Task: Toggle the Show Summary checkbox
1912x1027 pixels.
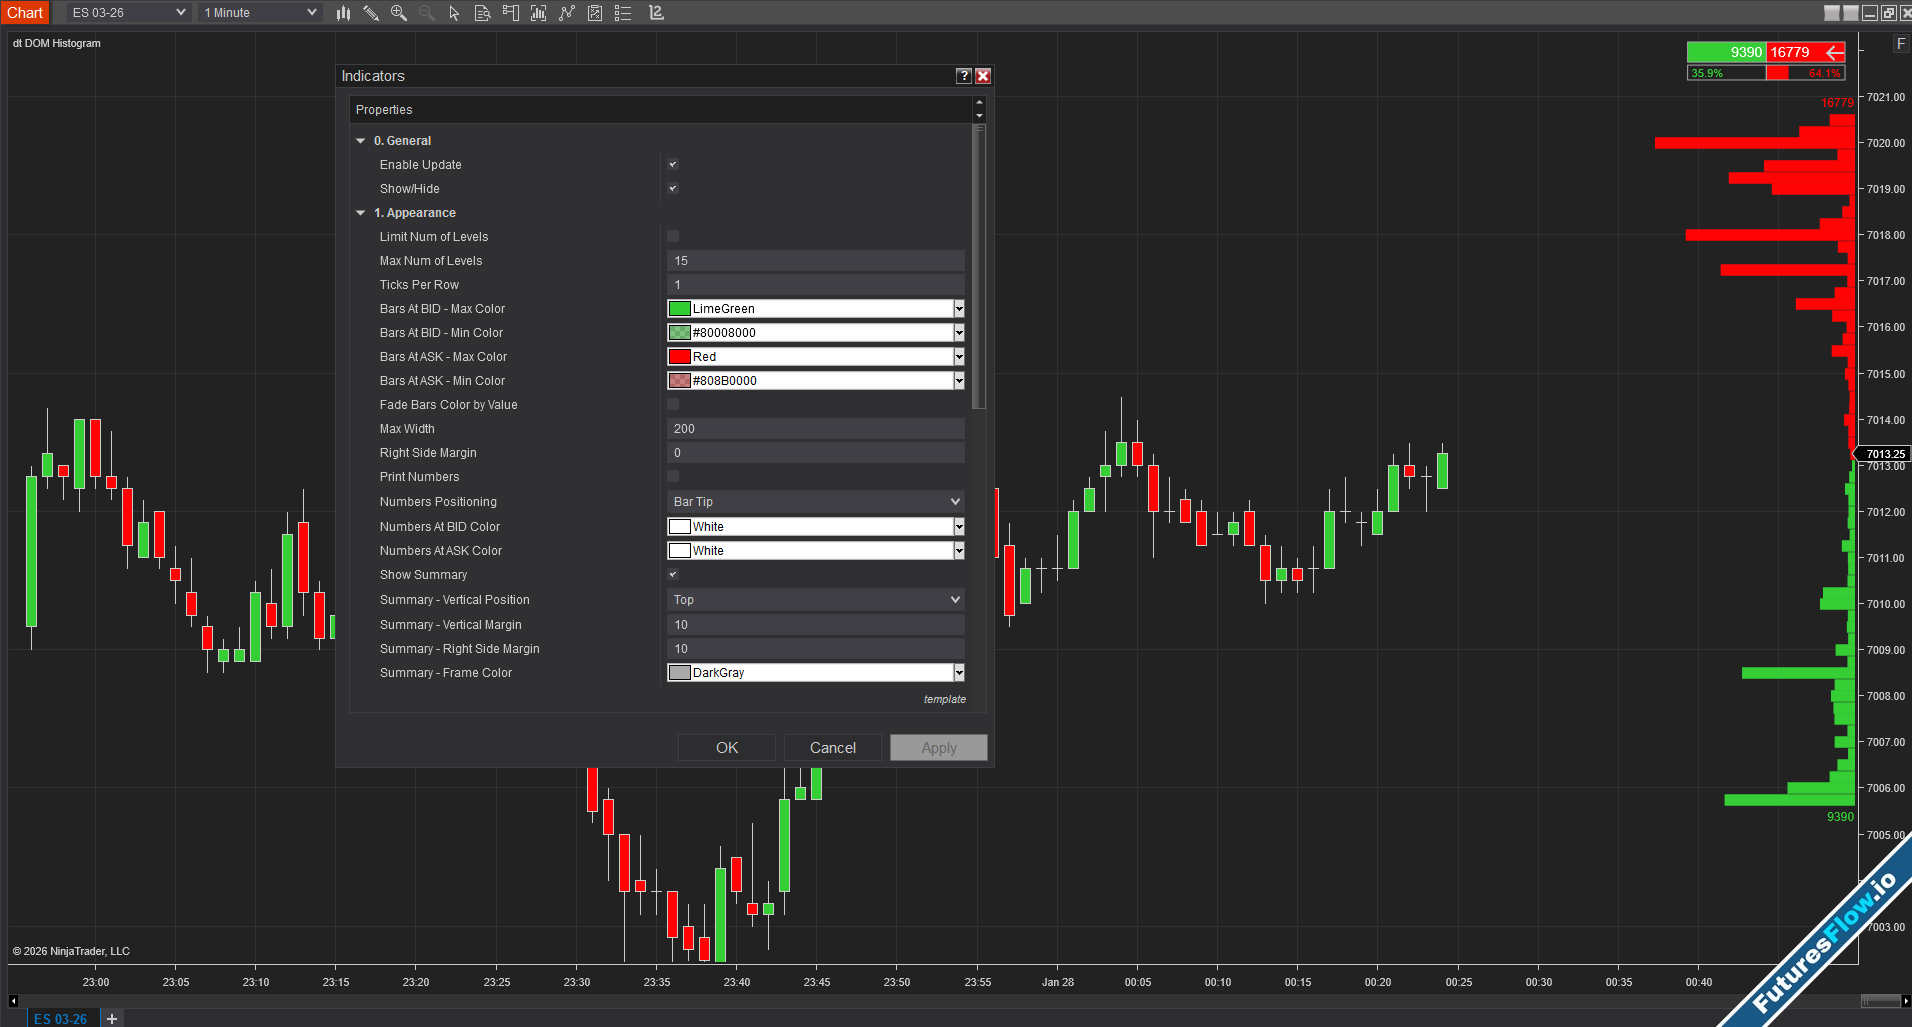Action: 673,575
